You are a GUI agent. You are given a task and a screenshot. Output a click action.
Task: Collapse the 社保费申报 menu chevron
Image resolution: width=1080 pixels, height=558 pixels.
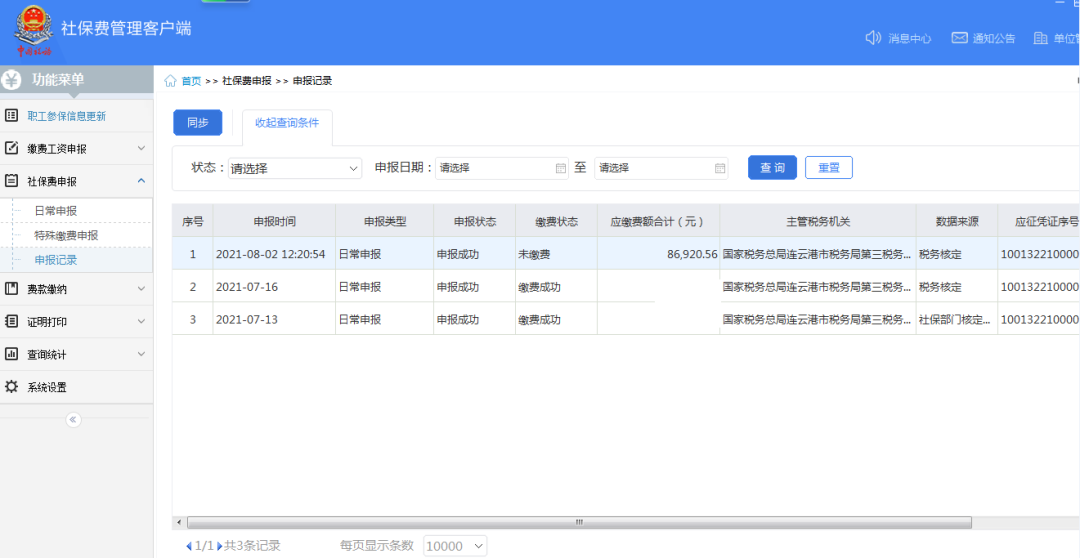coord(141,181)
